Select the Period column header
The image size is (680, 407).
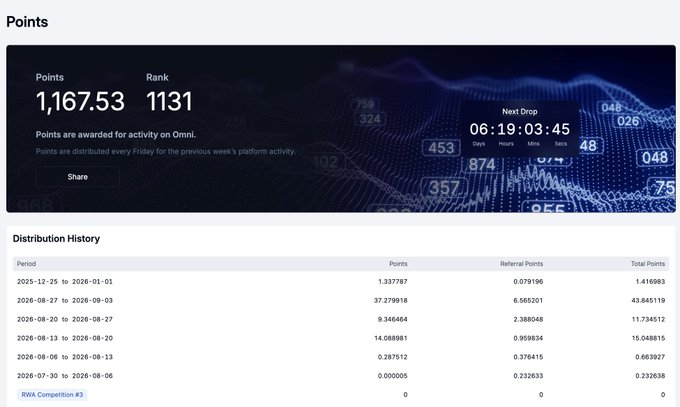[26, 264]
